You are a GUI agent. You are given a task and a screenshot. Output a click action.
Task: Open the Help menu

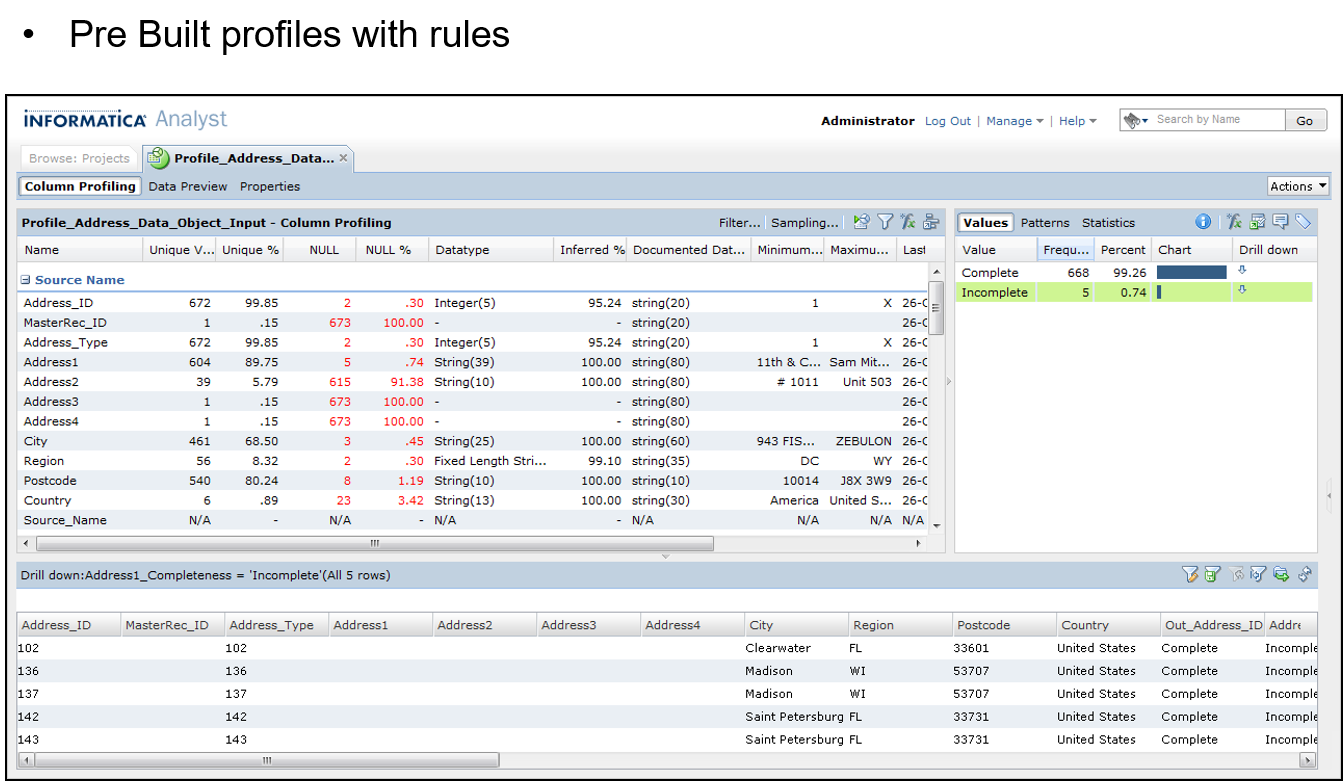[x=1078, y=121]
